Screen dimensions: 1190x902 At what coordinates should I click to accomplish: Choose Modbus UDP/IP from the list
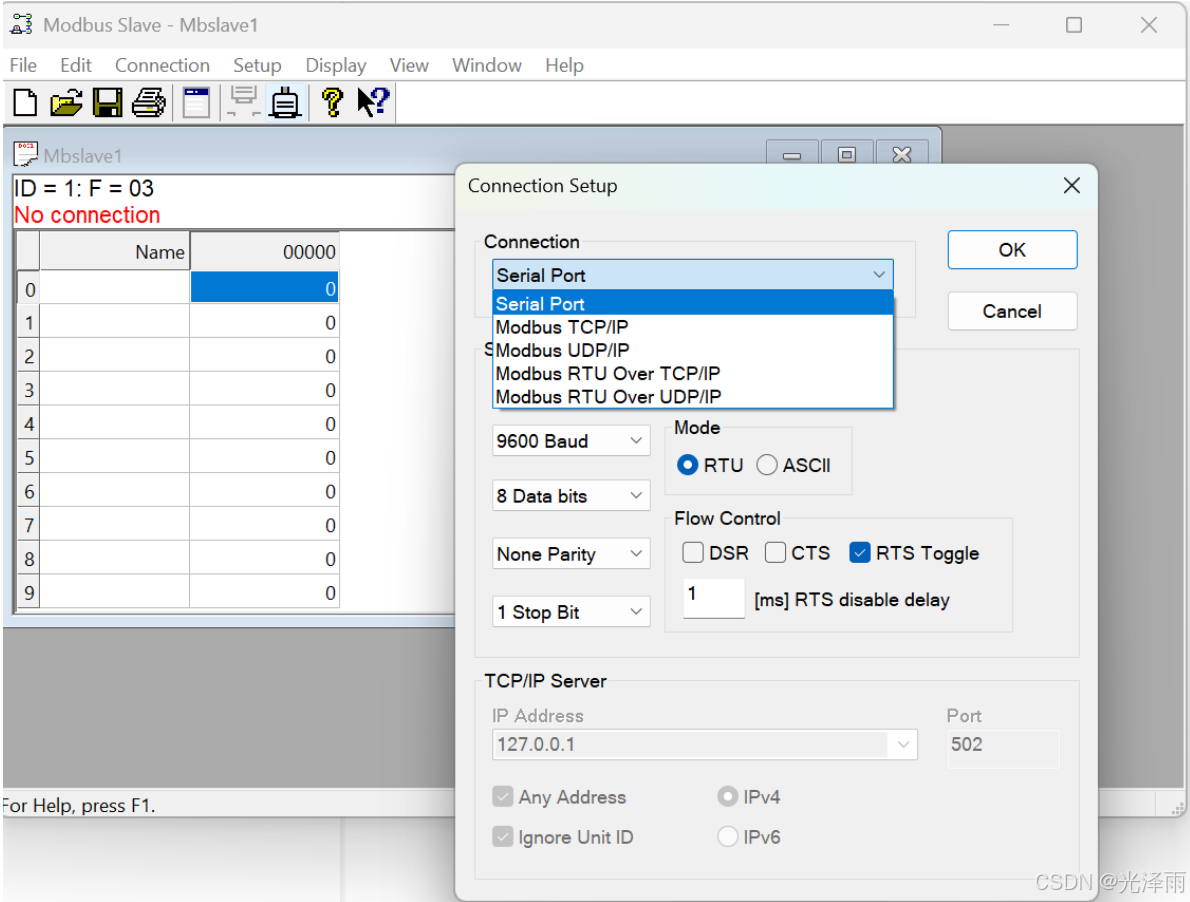pyautogui.click(x=692, y=350)
